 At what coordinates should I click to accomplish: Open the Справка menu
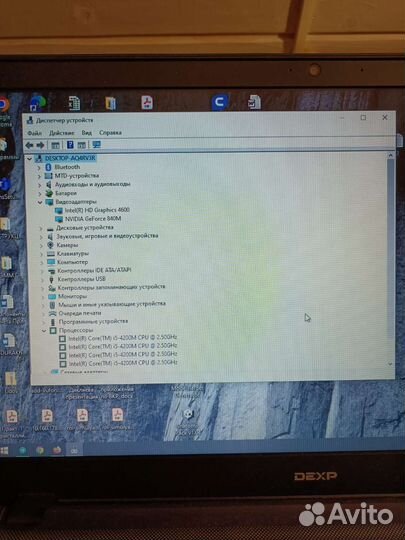tap(110, 132)
